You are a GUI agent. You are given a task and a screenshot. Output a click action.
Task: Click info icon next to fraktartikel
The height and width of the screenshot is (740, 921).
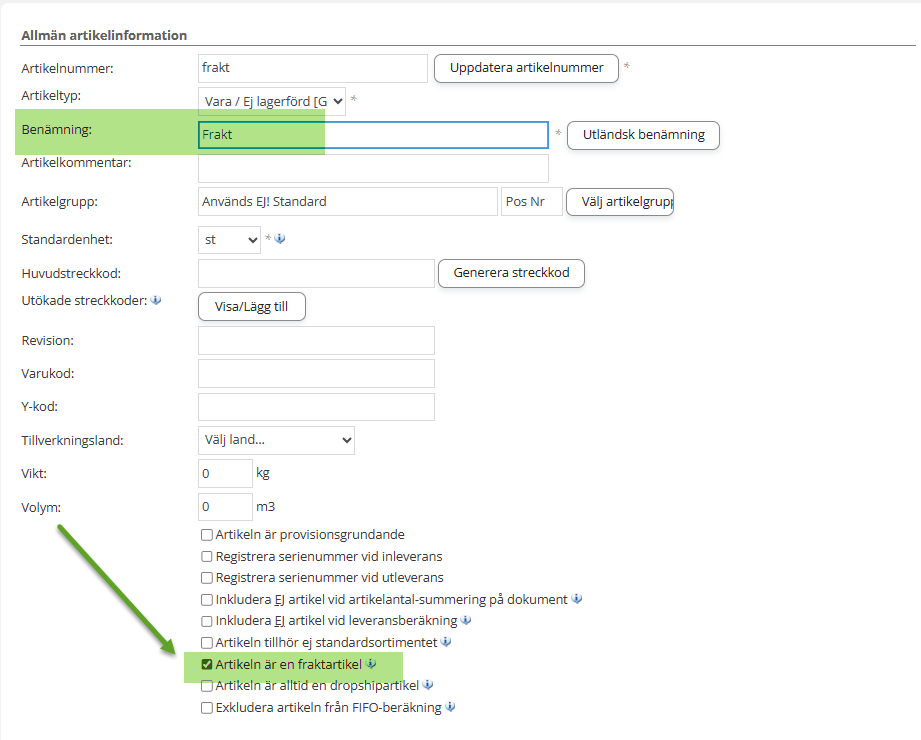click(x=371, y=663)
